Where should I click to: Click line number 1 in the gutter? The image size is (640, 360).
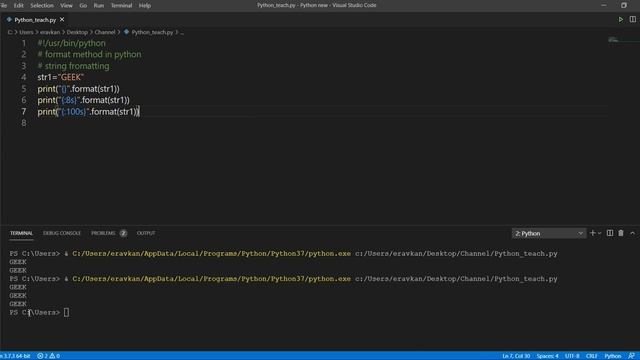point(24,43)
